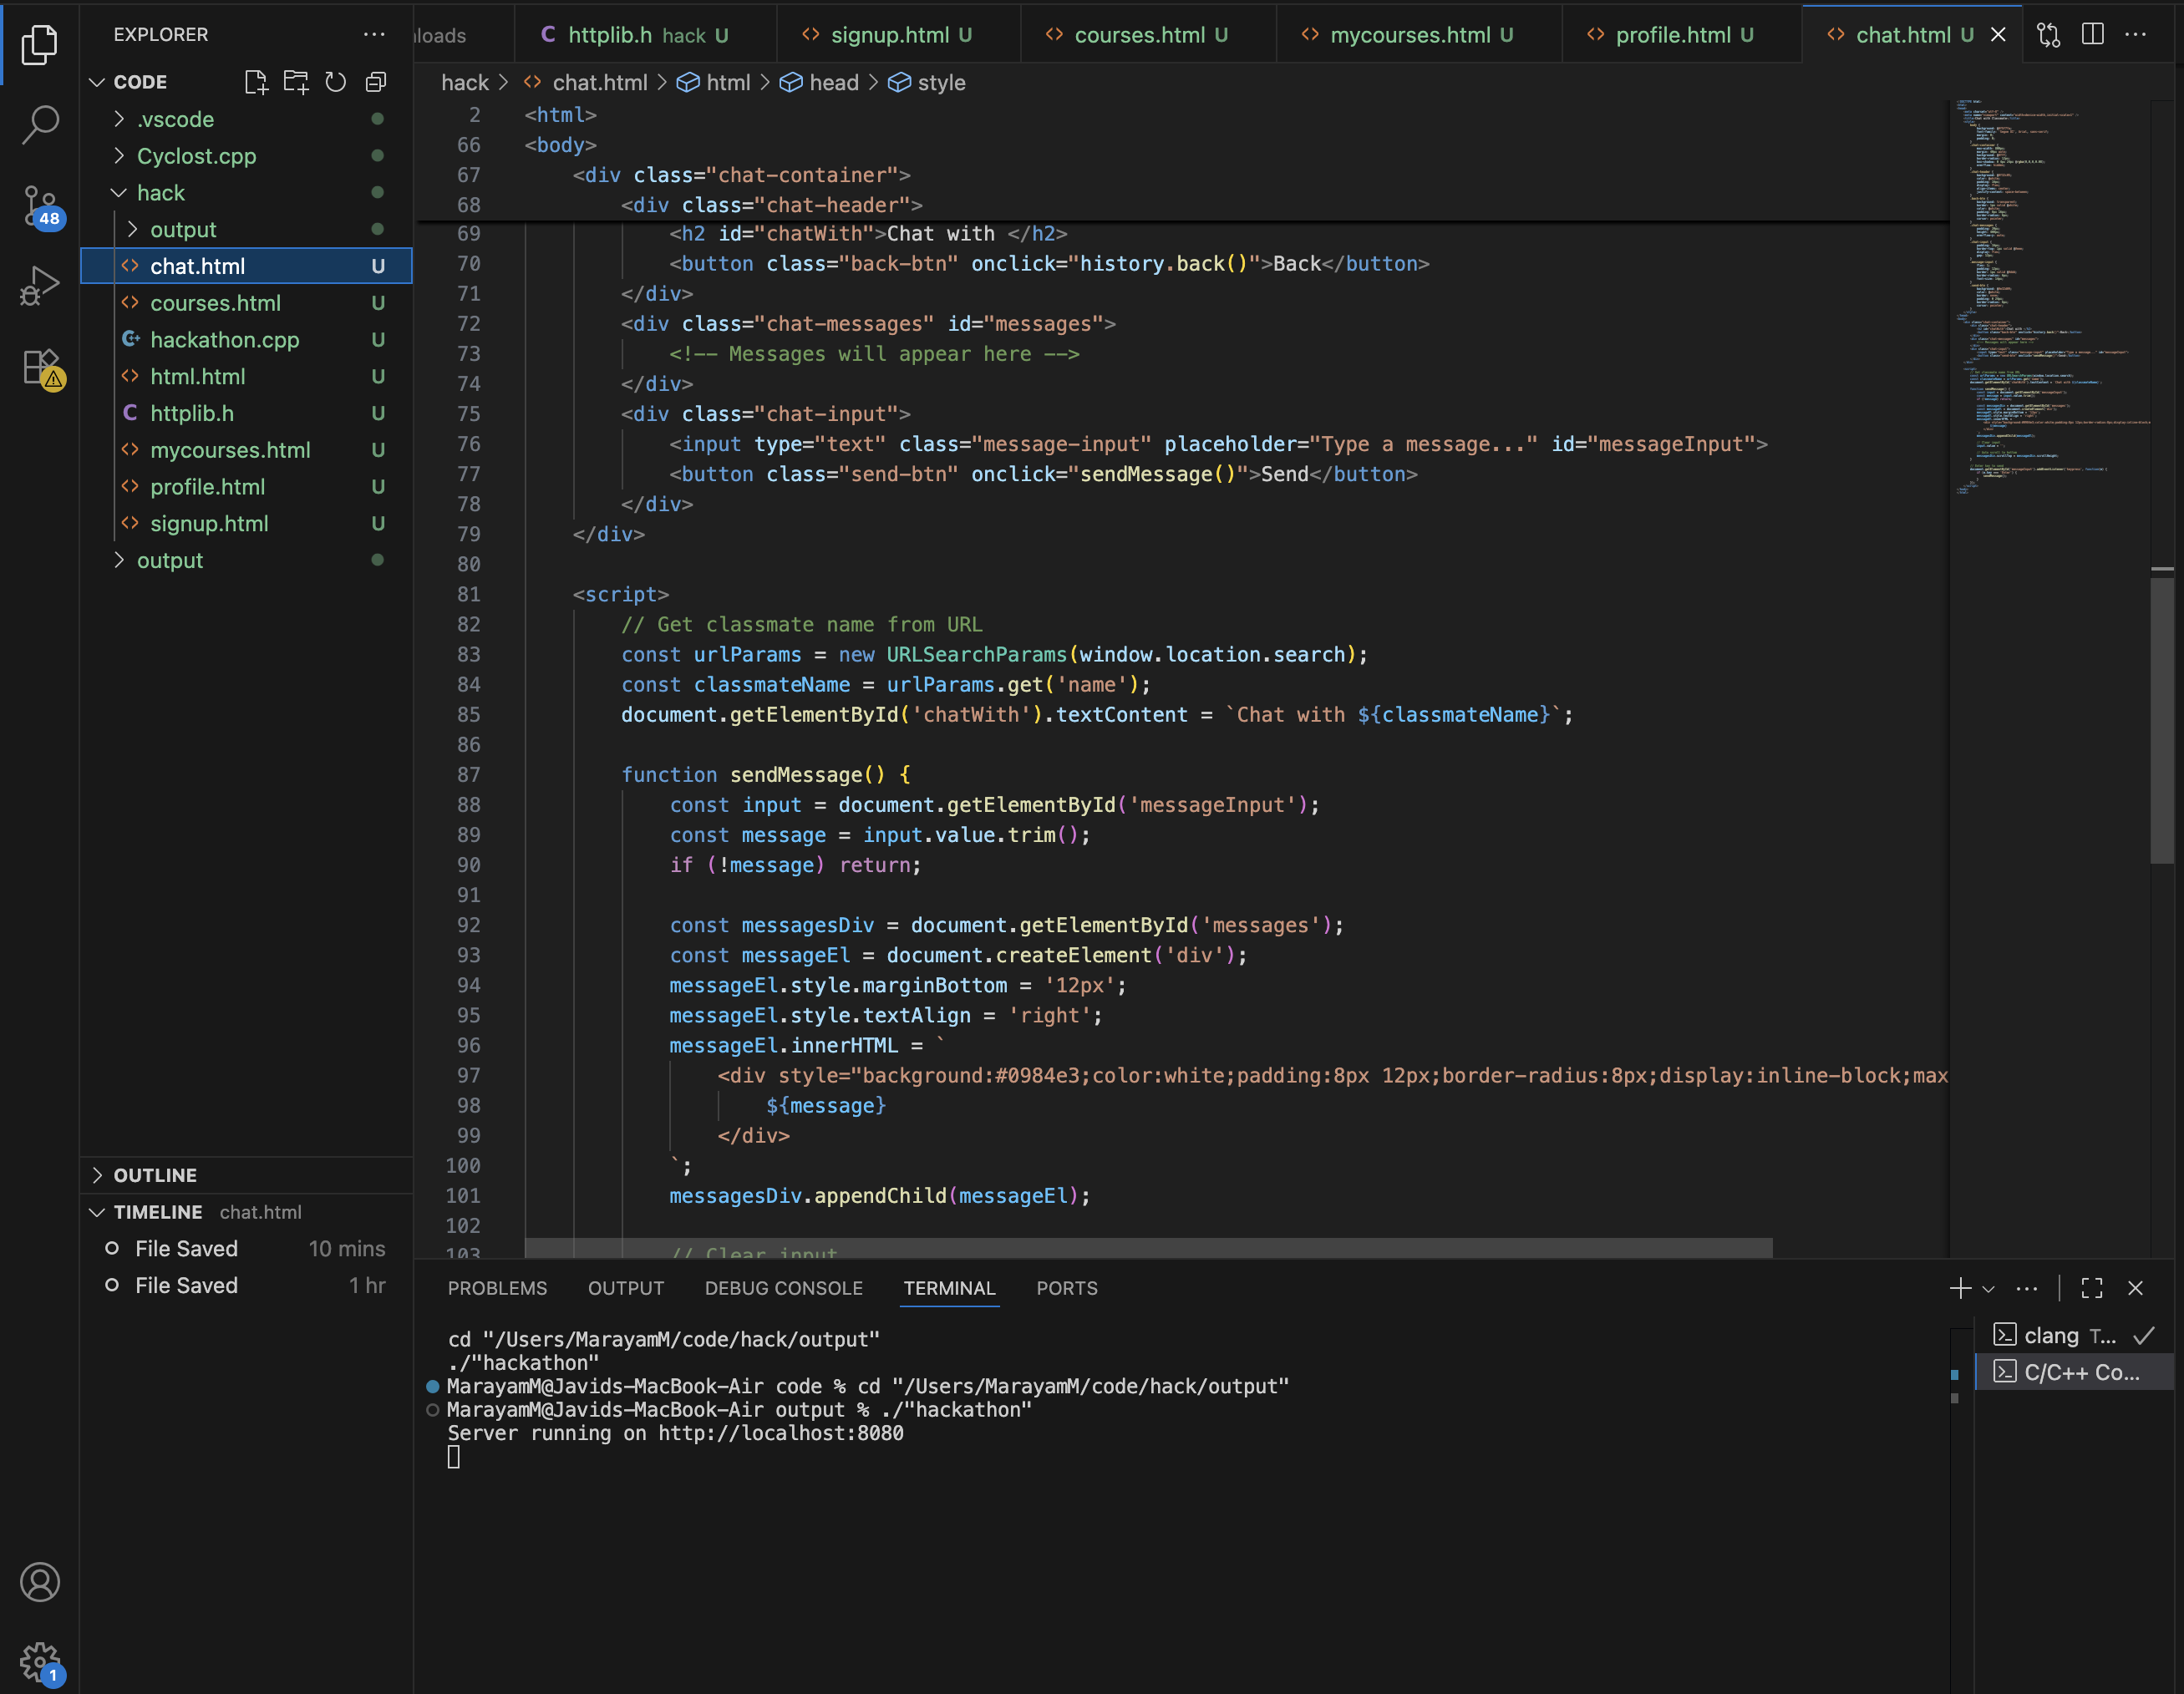Collapse all folders in explorer
Image resolution: width=2184 pixels, height=1694 pixels.
pos(376,82)
